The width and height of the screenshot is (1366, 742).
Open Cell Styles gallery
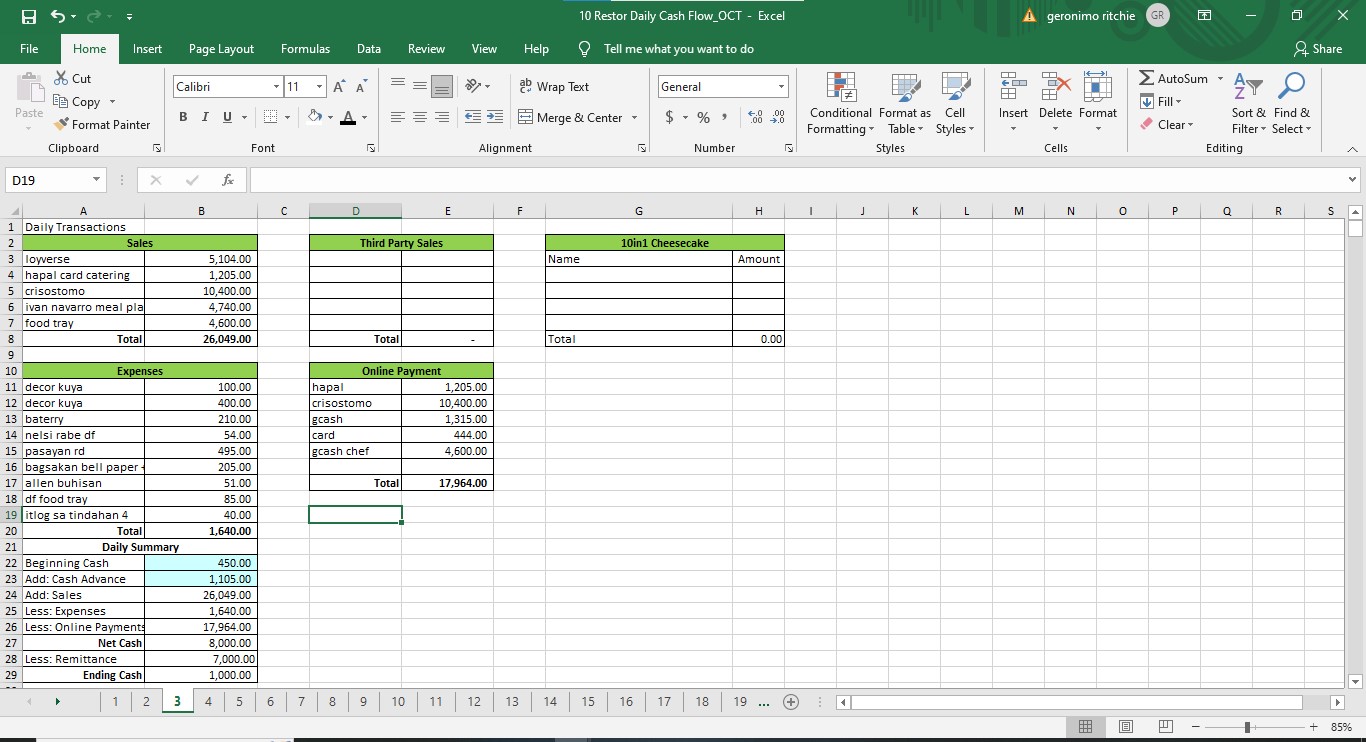[x=955, y=104]
